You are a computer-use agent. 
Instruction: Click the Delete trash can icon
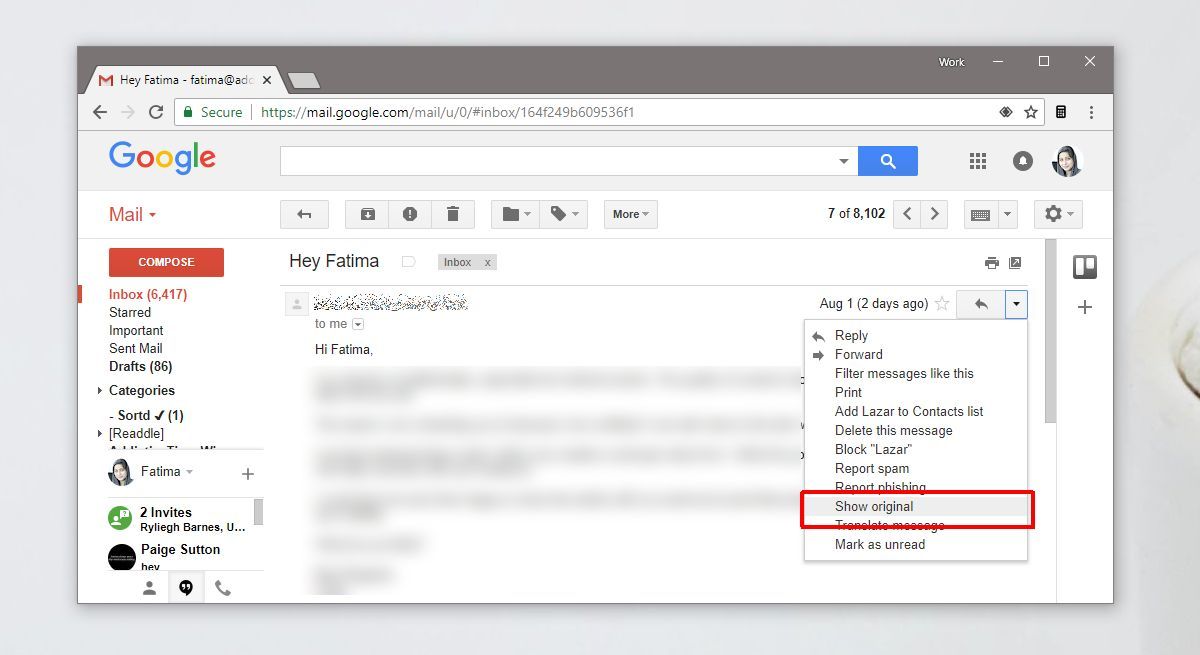(453, 214)
